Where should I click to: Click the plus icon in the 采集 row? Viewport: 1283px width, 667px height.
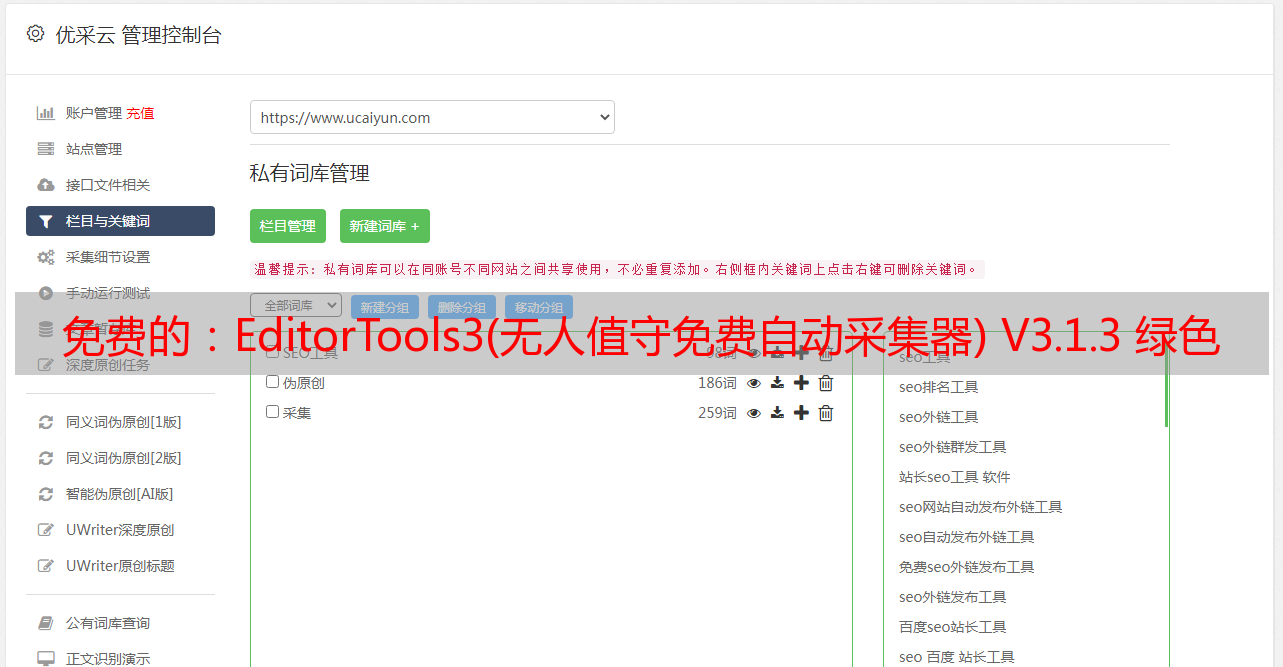tap(801, 413)
